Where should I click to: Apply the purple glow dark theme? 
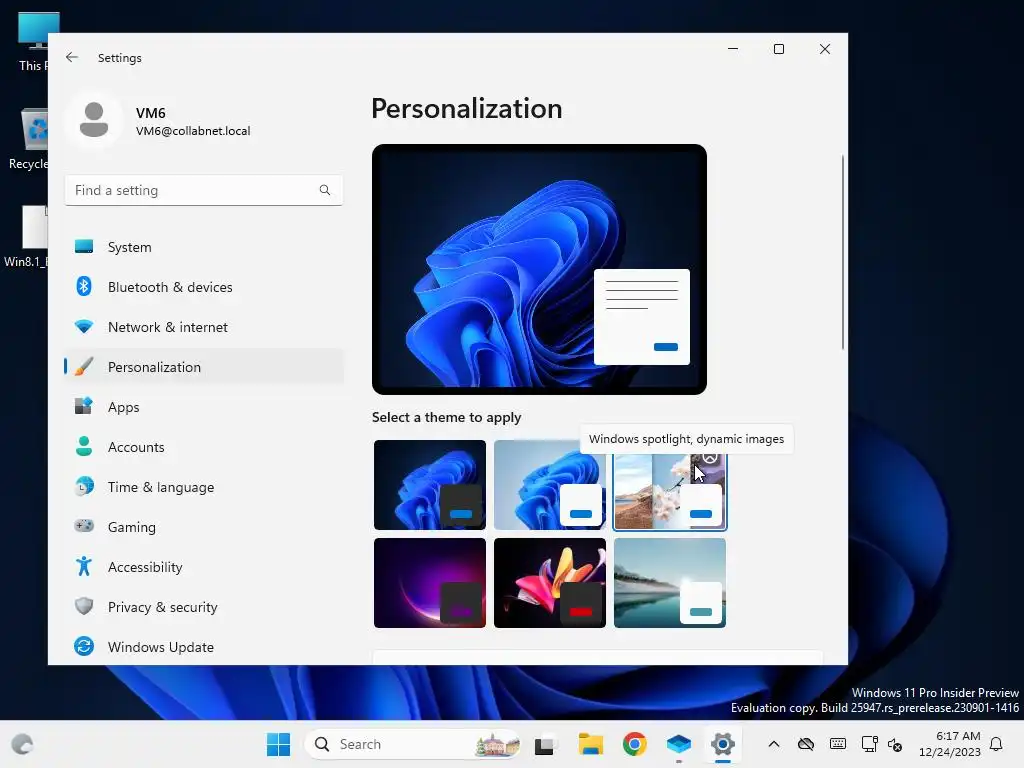pyautogui.click(x=430, y=583)
